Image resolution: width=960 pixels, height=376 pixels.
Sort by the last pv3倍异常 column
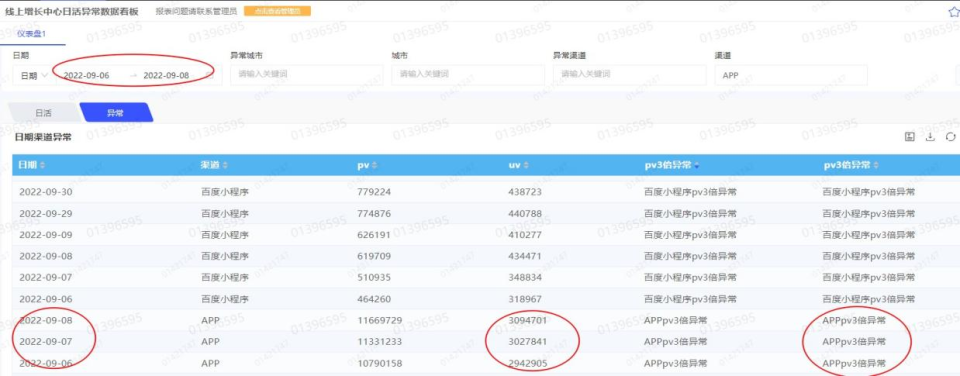tap(876, 166)
